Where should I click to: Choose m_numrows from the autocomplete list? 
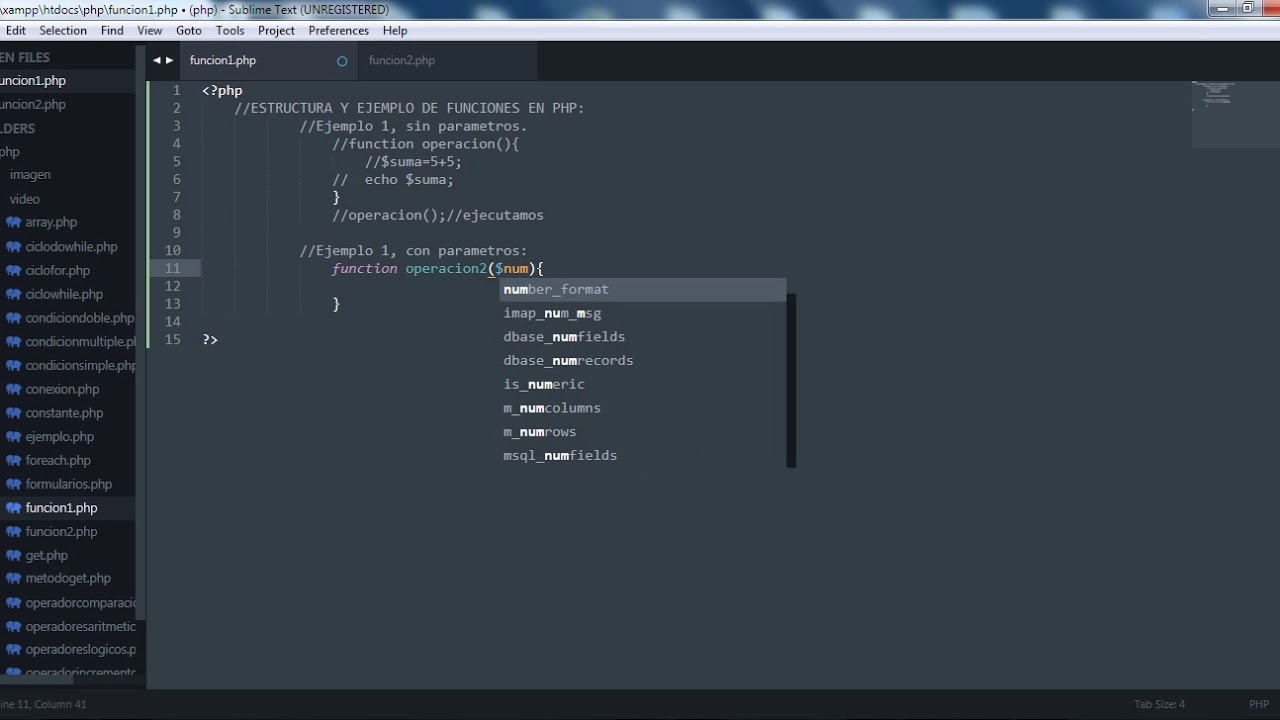(642, 432)
